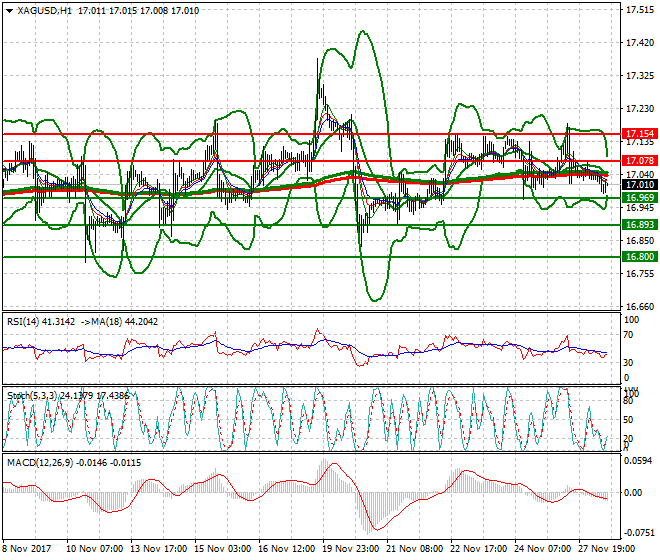This screenshot has height=560, width=660.
Task: Click the 15 Nov 03:00 time label
Action: point(222,549)
